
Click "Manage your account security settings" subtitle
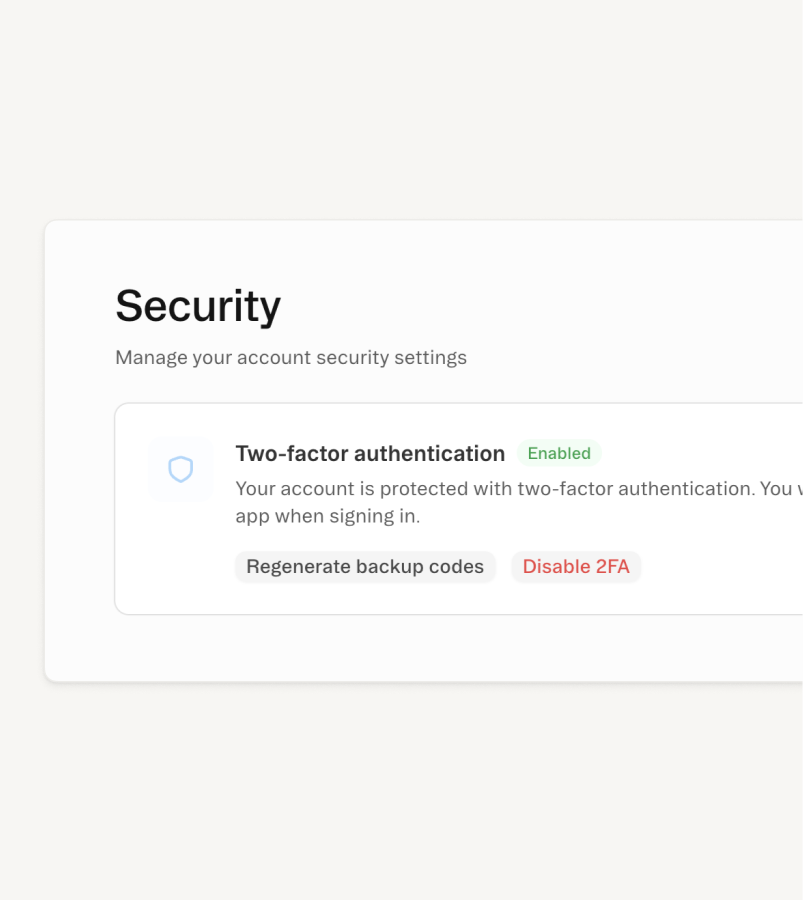(x=291, y=357)
